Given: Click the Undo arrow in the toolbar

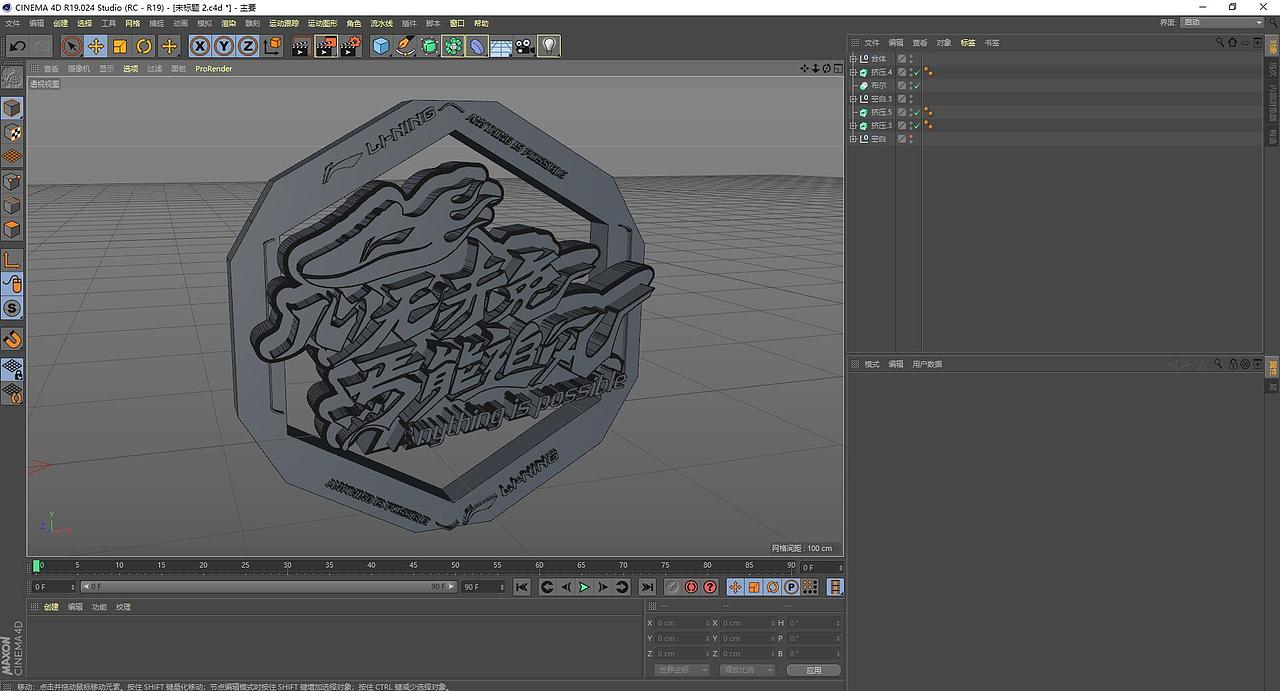Looking at the screenshot, I should pos(18,46).
